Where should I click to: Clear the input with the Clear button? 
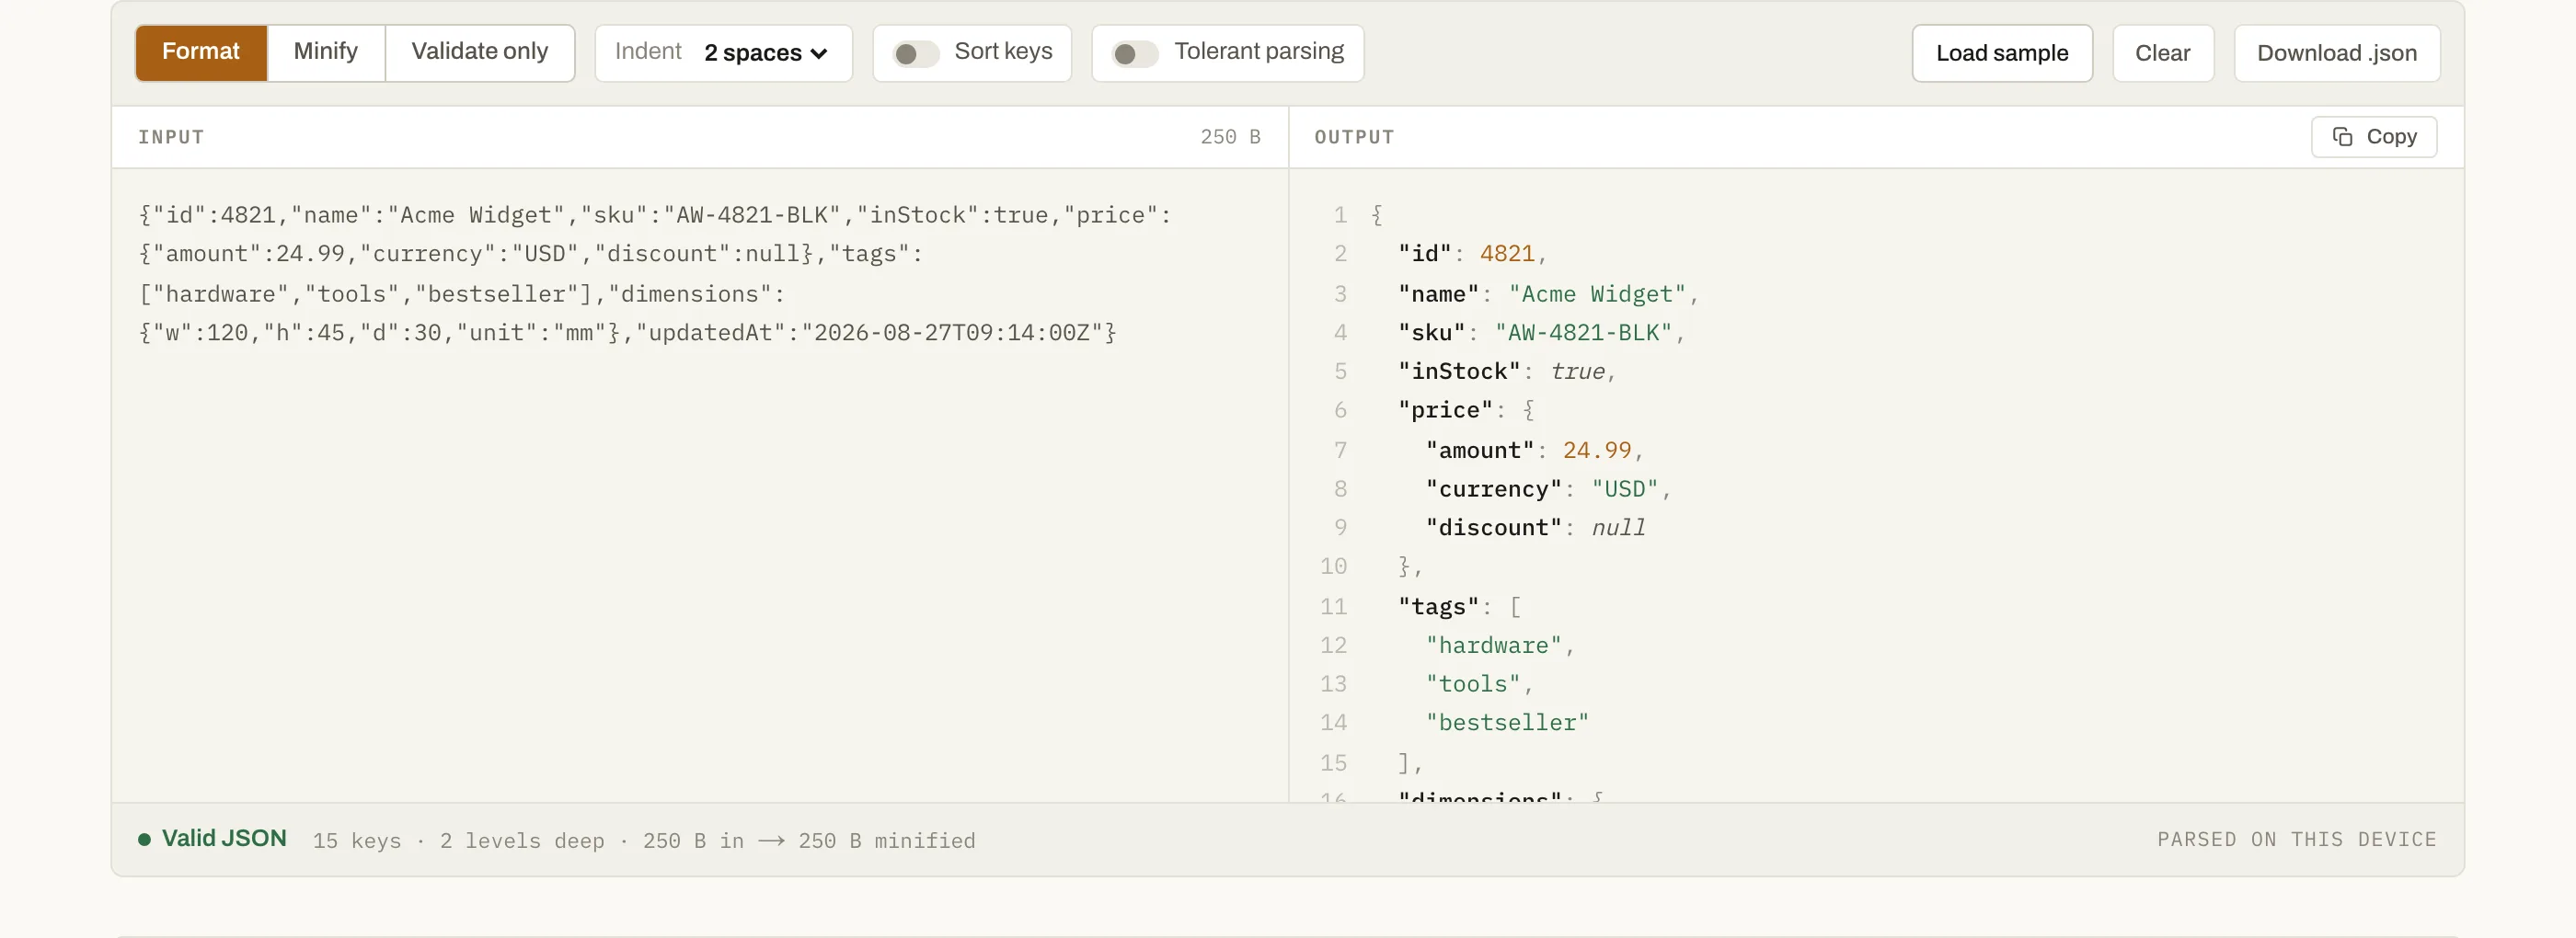pos(2163,53)
